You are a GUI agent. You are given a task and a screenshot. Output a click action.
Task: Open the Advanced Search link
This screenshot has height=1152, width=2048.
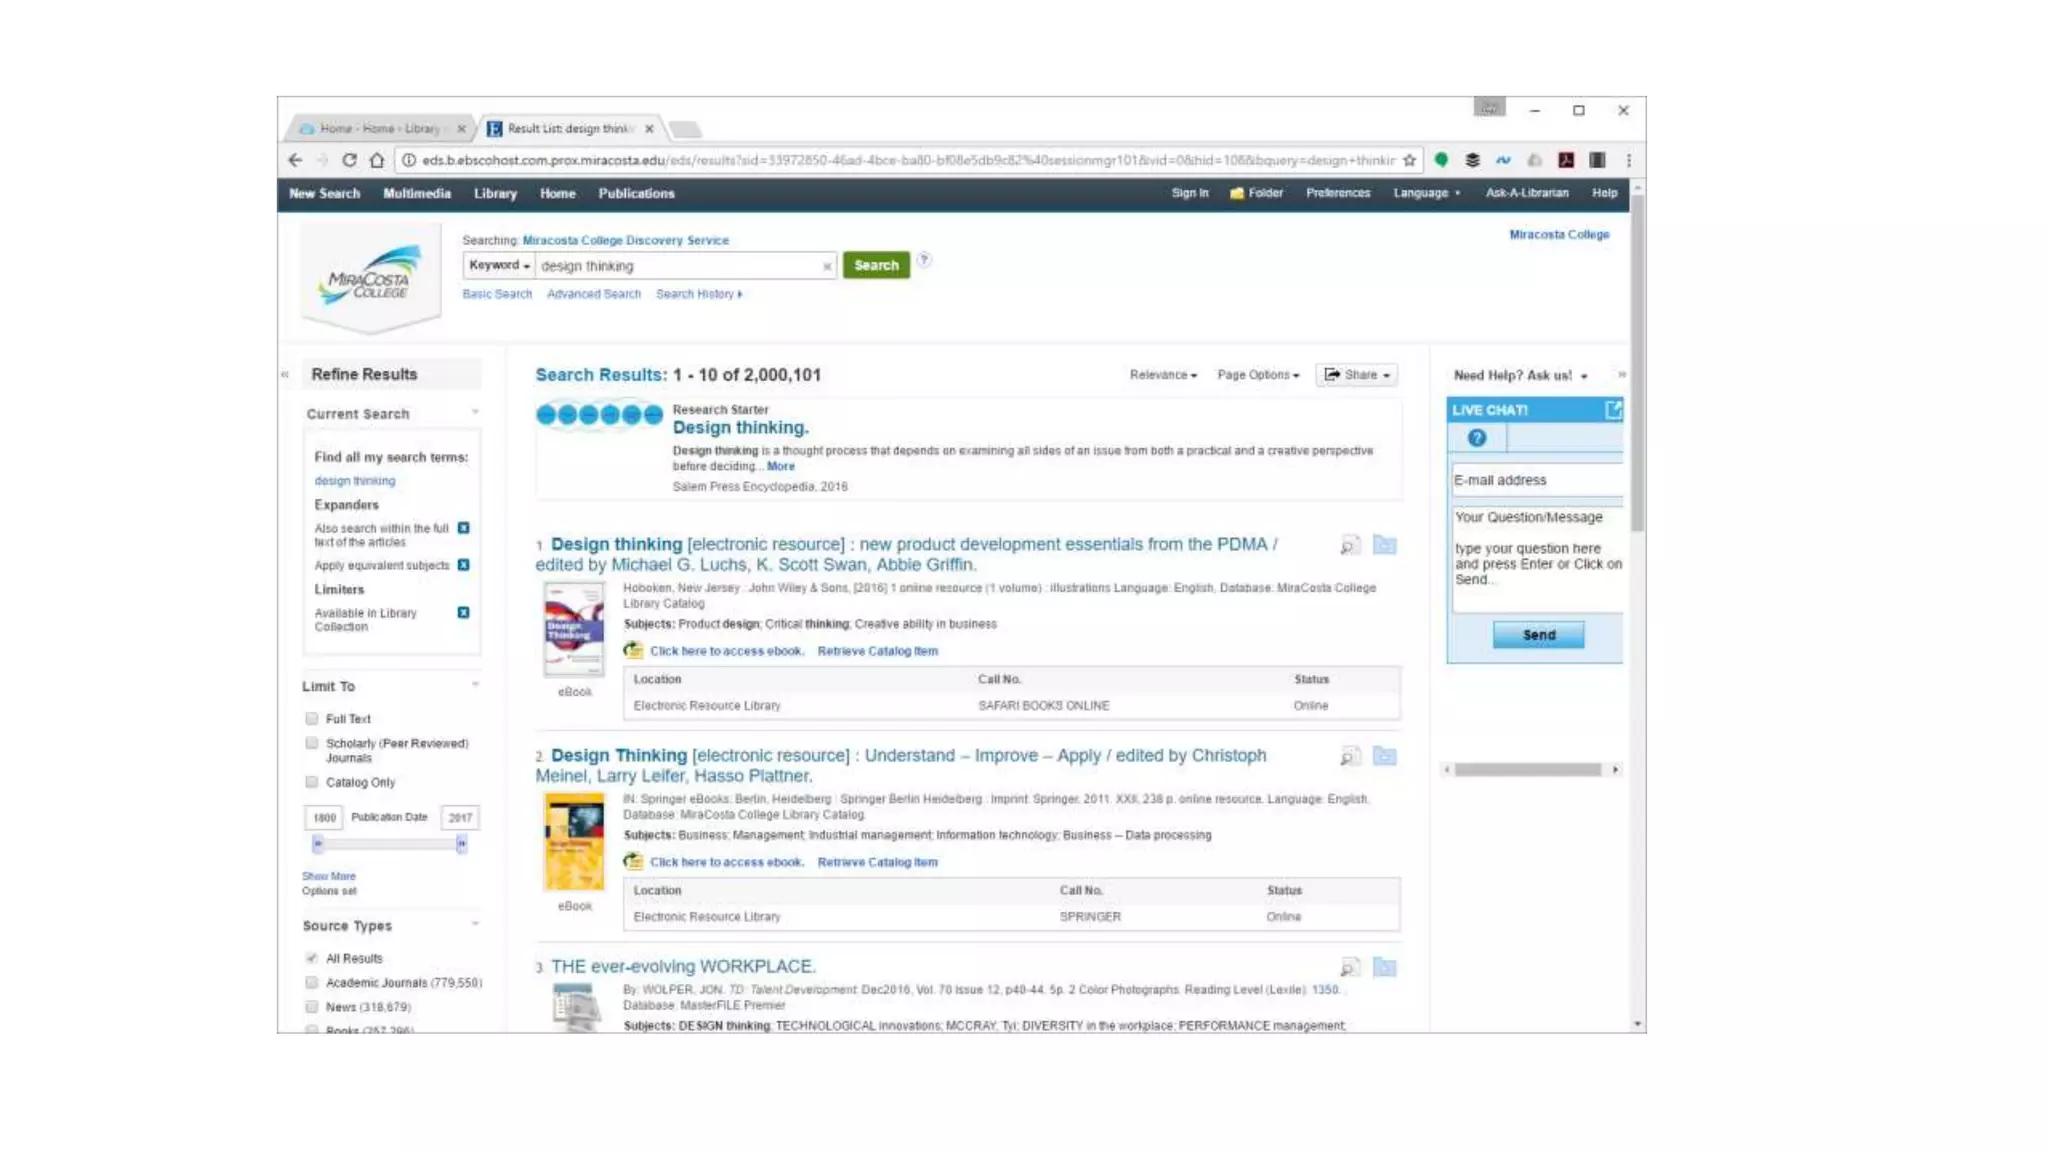point(593,294)
